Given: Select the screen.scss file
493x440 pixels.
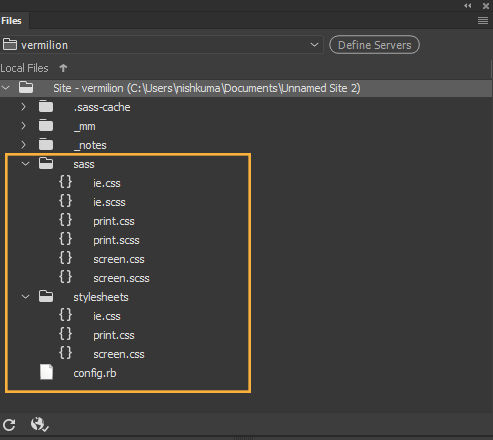Looking at the screenshot, I should click(x=121, y=278).
